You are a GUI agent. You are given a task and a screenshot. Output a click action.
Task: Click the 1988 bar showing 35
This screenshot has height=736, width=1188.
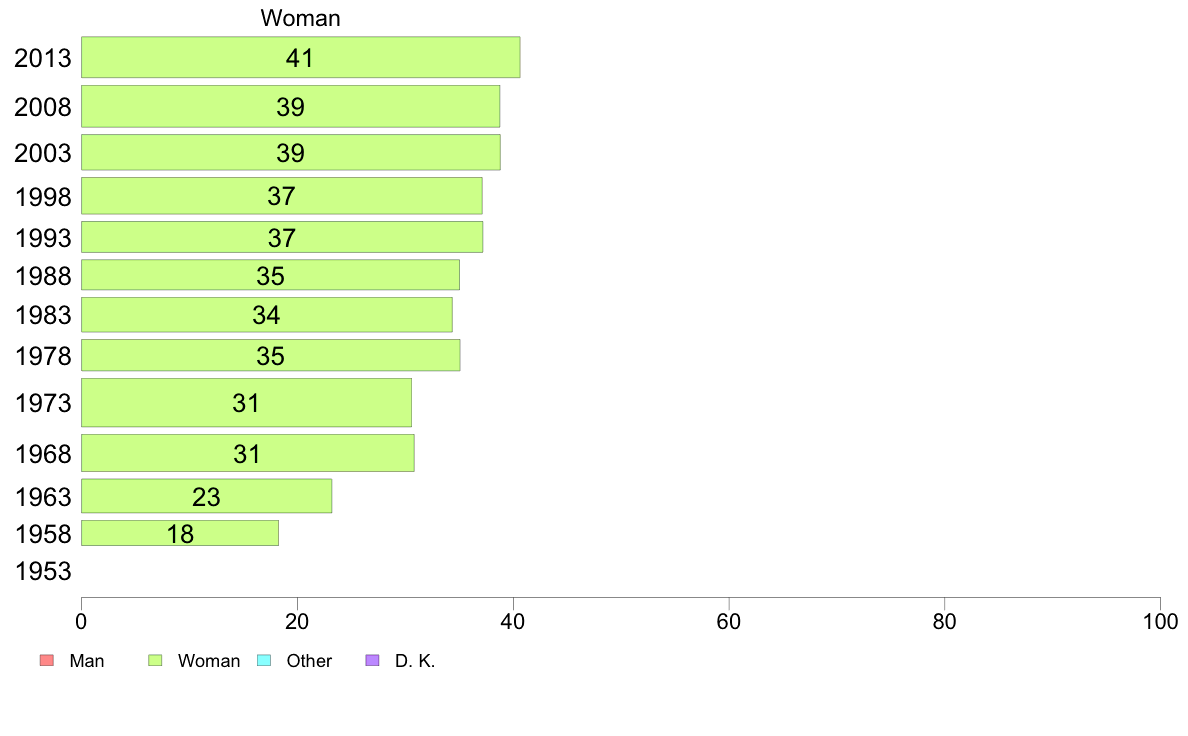coord(270,275)
